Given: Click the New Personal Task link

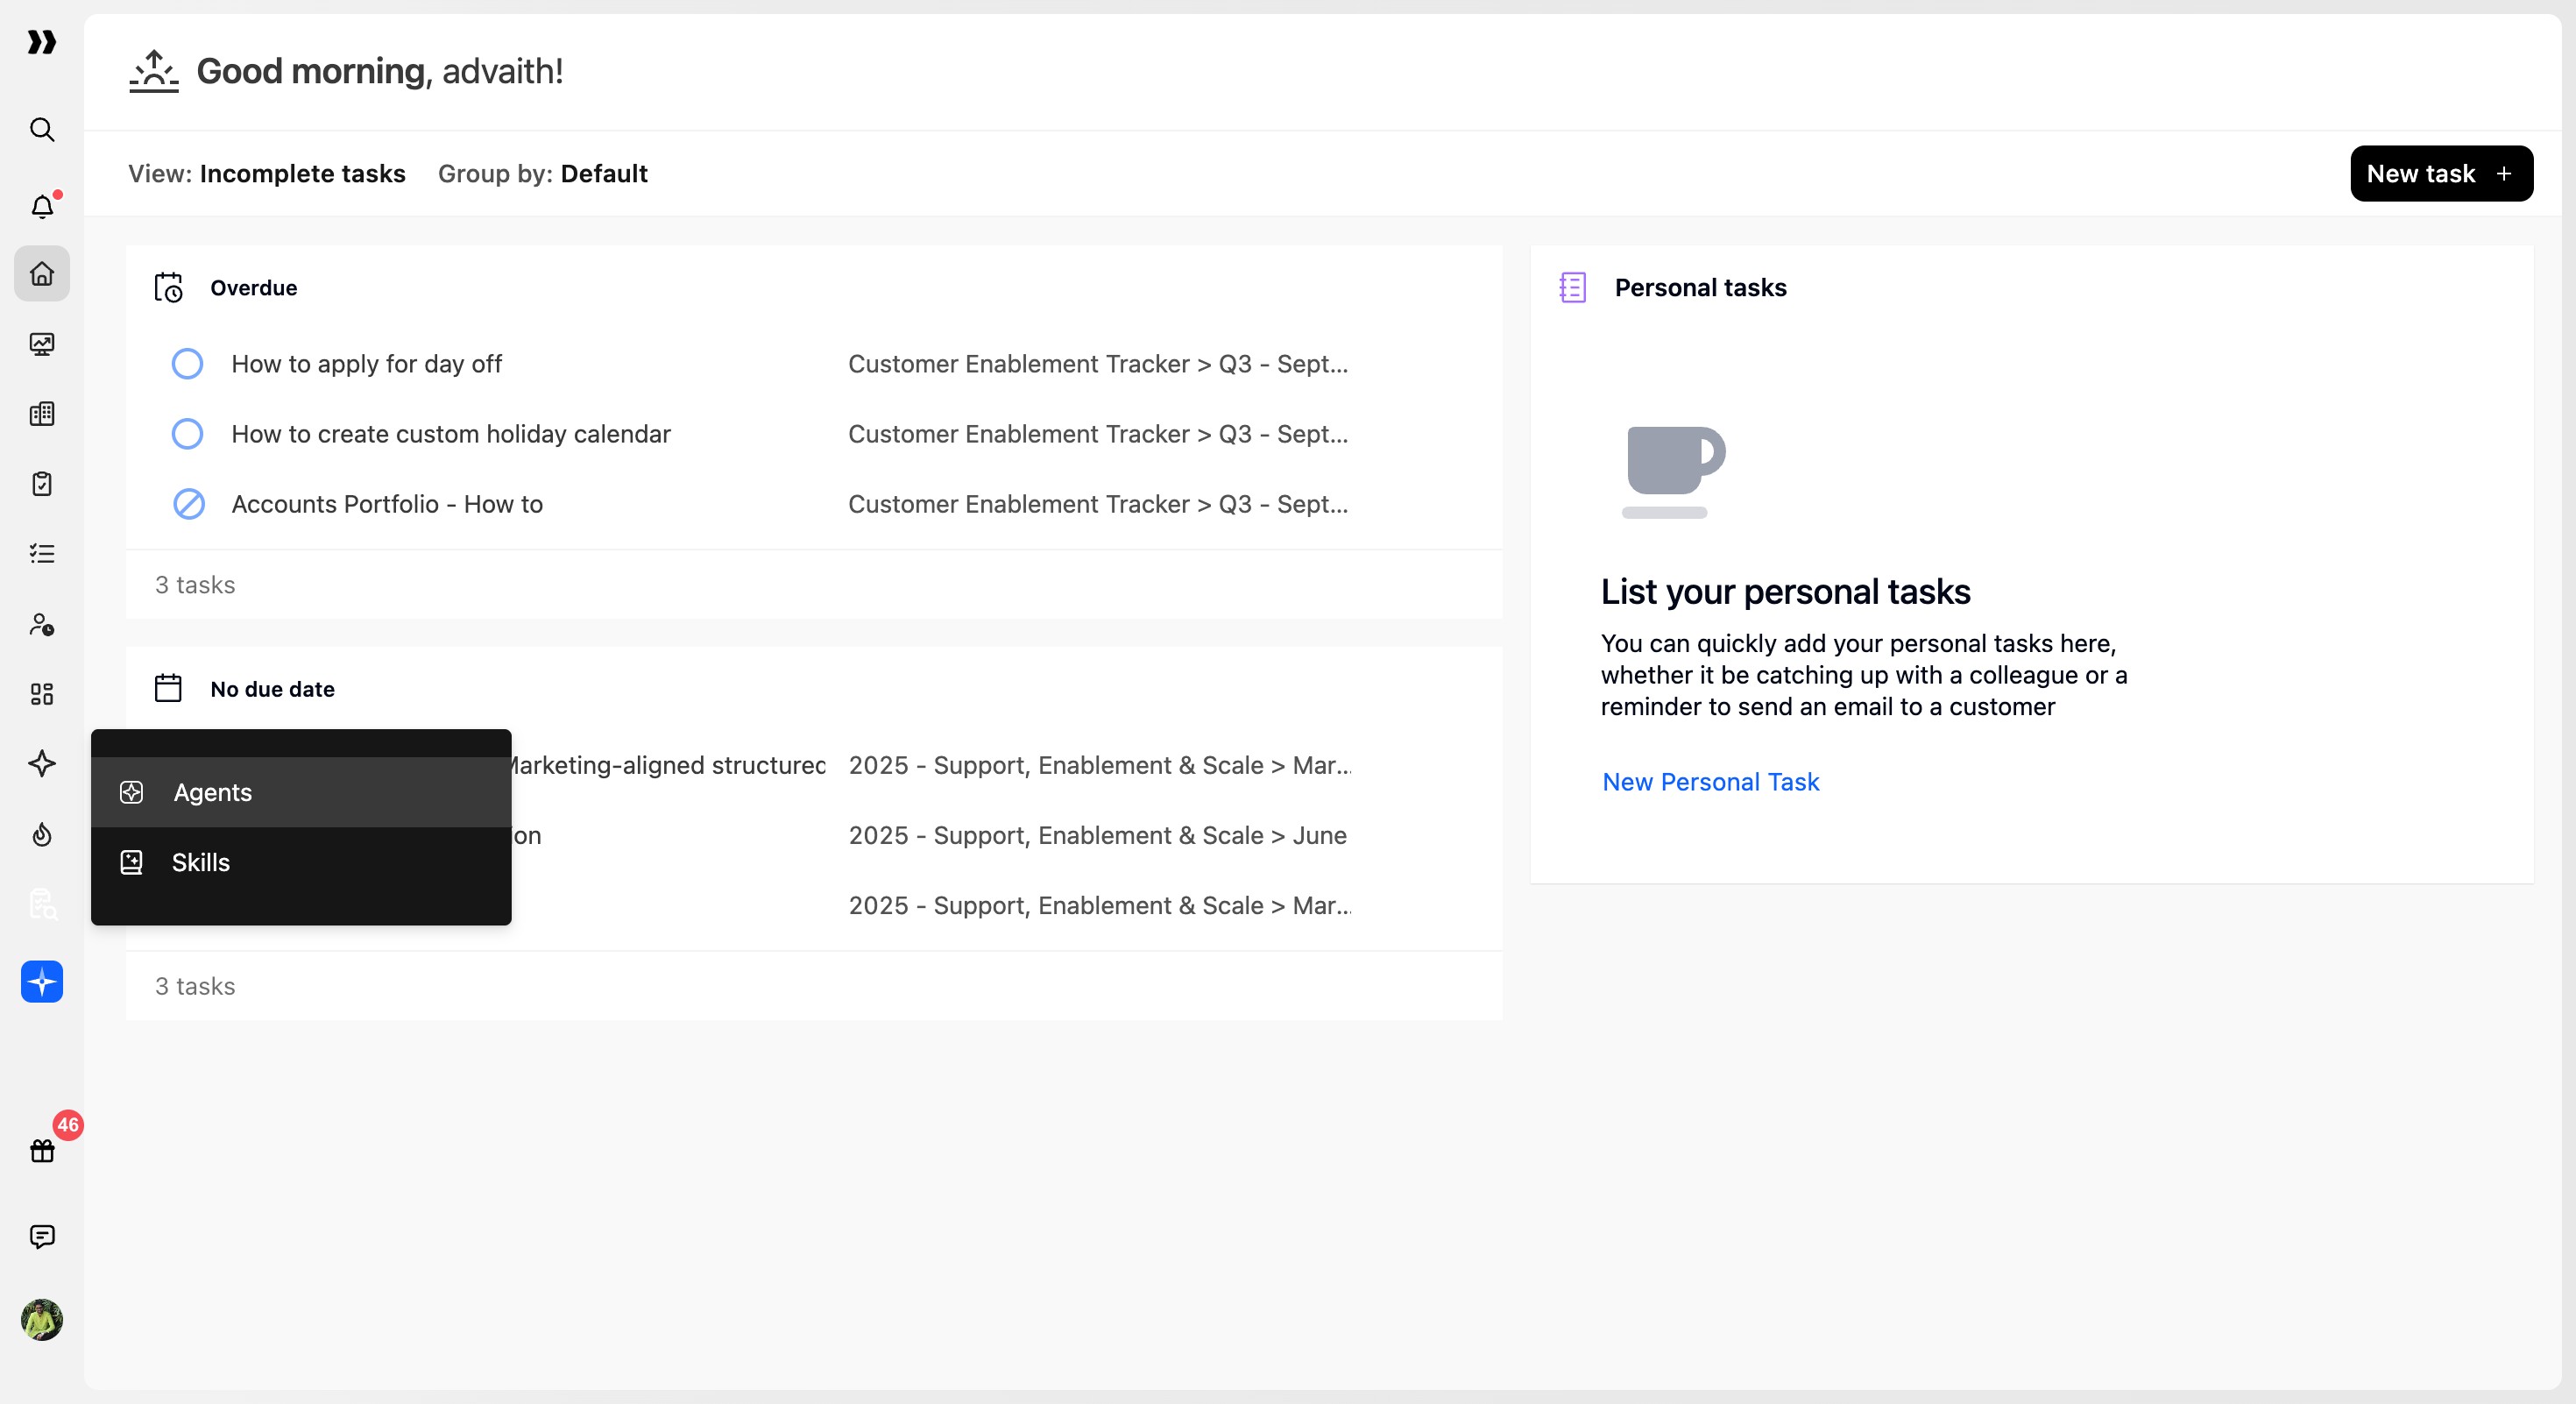Looking at the screenshot, I should (x=1711, y=782).
